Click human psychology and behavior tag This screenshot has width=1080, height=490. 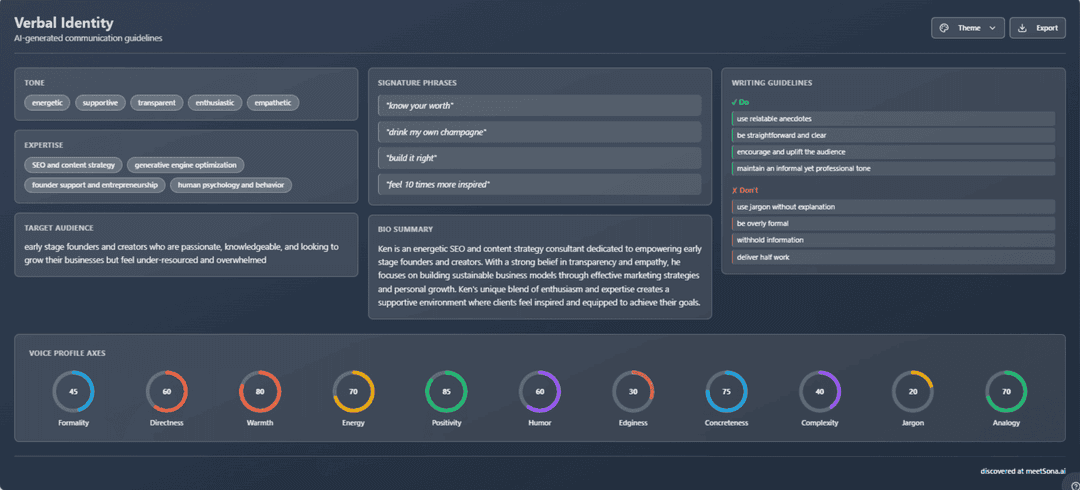231,185
